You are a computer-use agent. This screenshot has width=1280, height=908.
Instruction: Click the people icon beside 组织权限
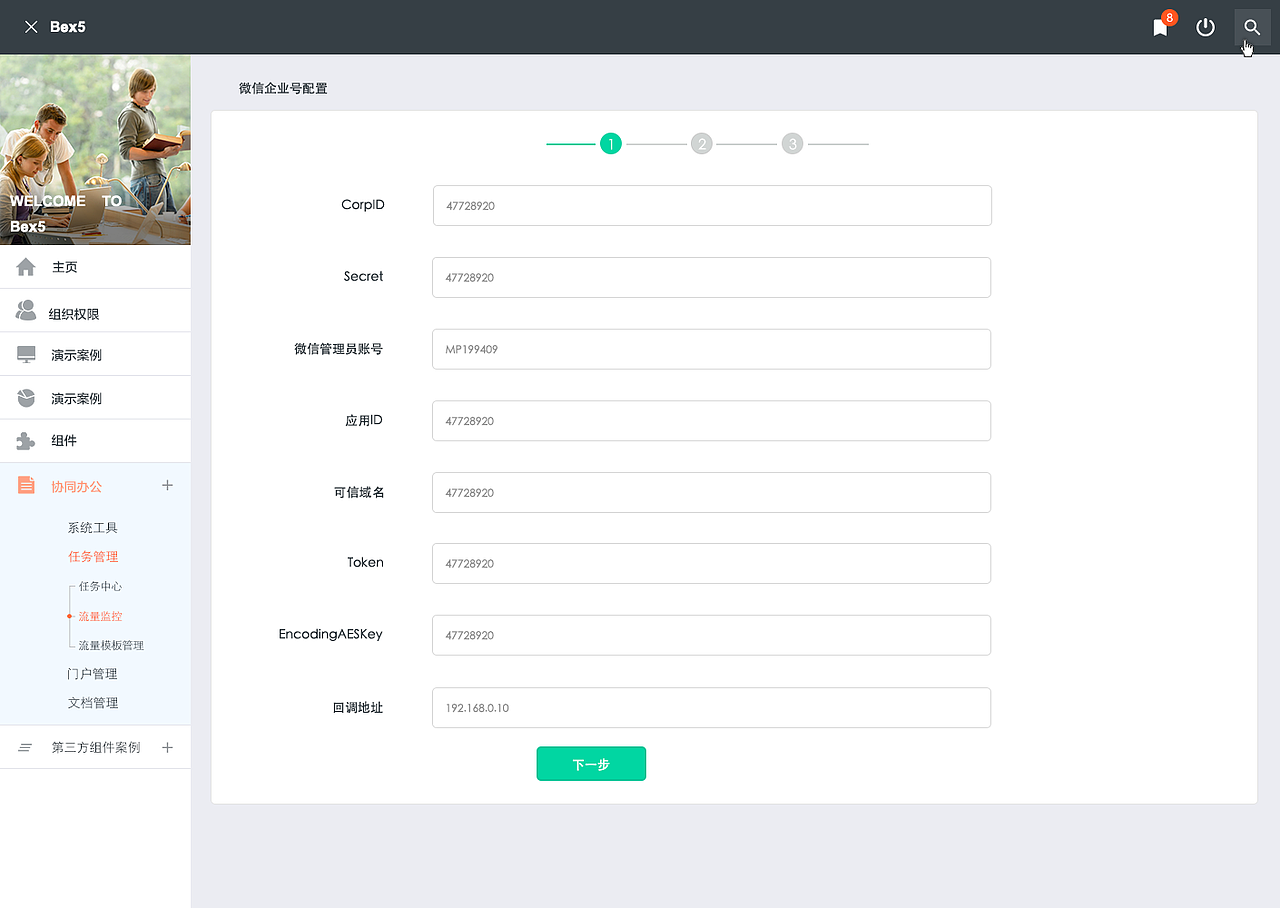click(x=26, y=311)
